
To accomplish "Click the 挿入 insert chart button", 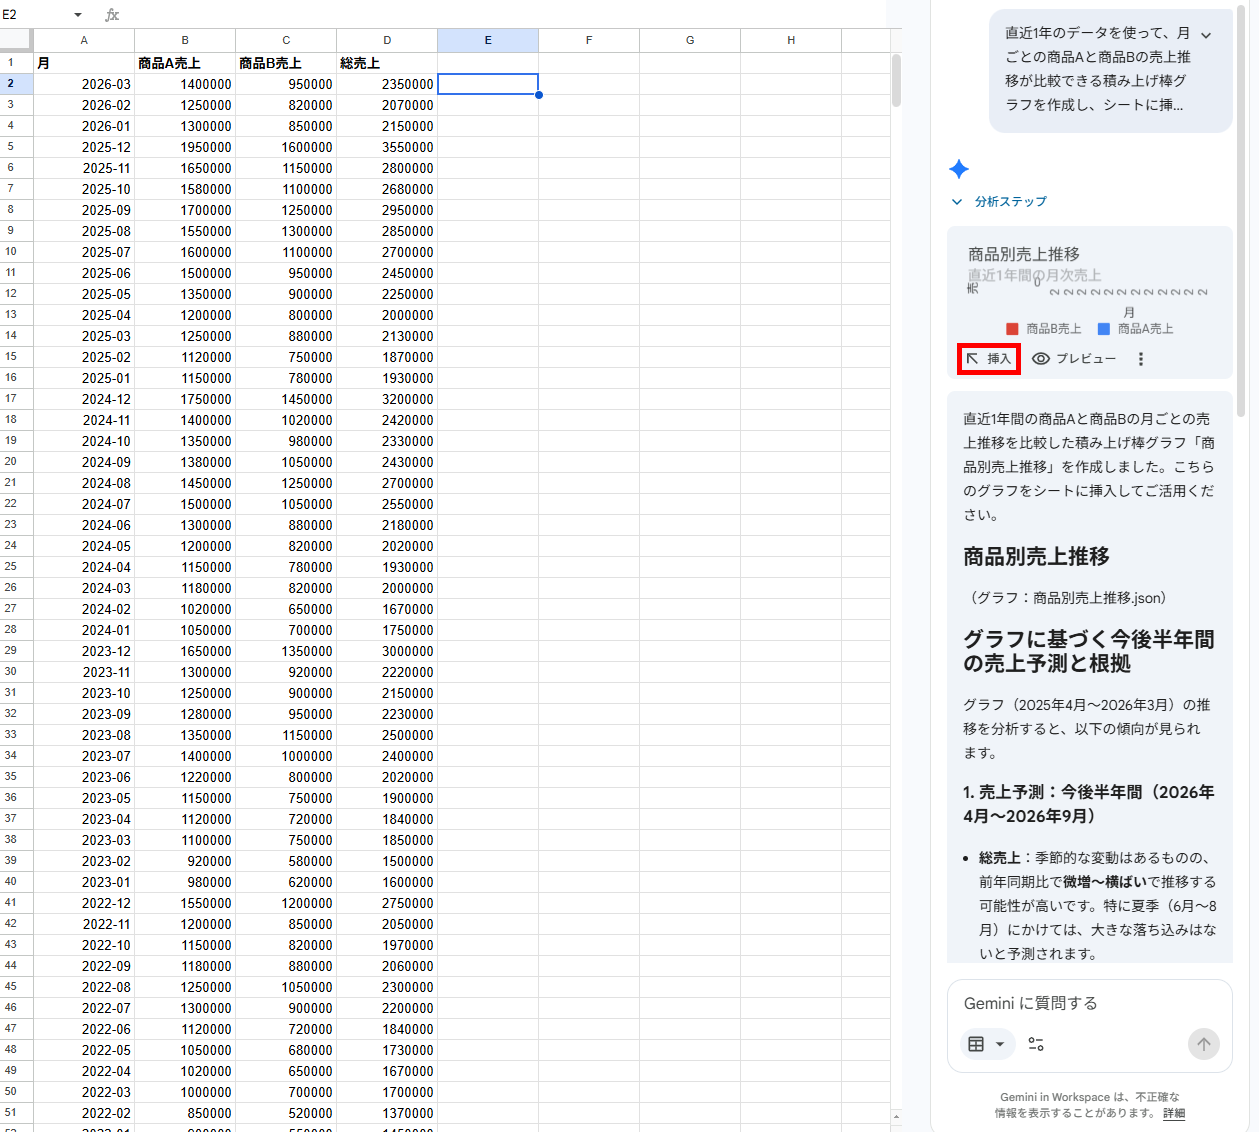I will click(988, 359).
